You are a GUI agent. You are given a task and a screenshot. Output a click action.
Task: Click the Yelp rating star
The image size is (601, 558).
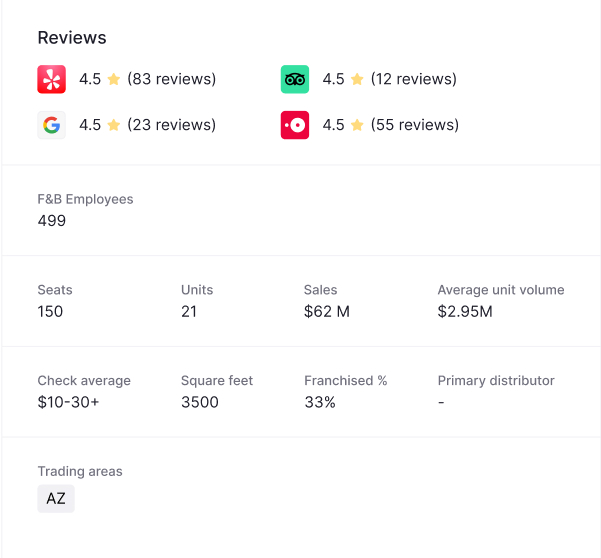(114, 79)
